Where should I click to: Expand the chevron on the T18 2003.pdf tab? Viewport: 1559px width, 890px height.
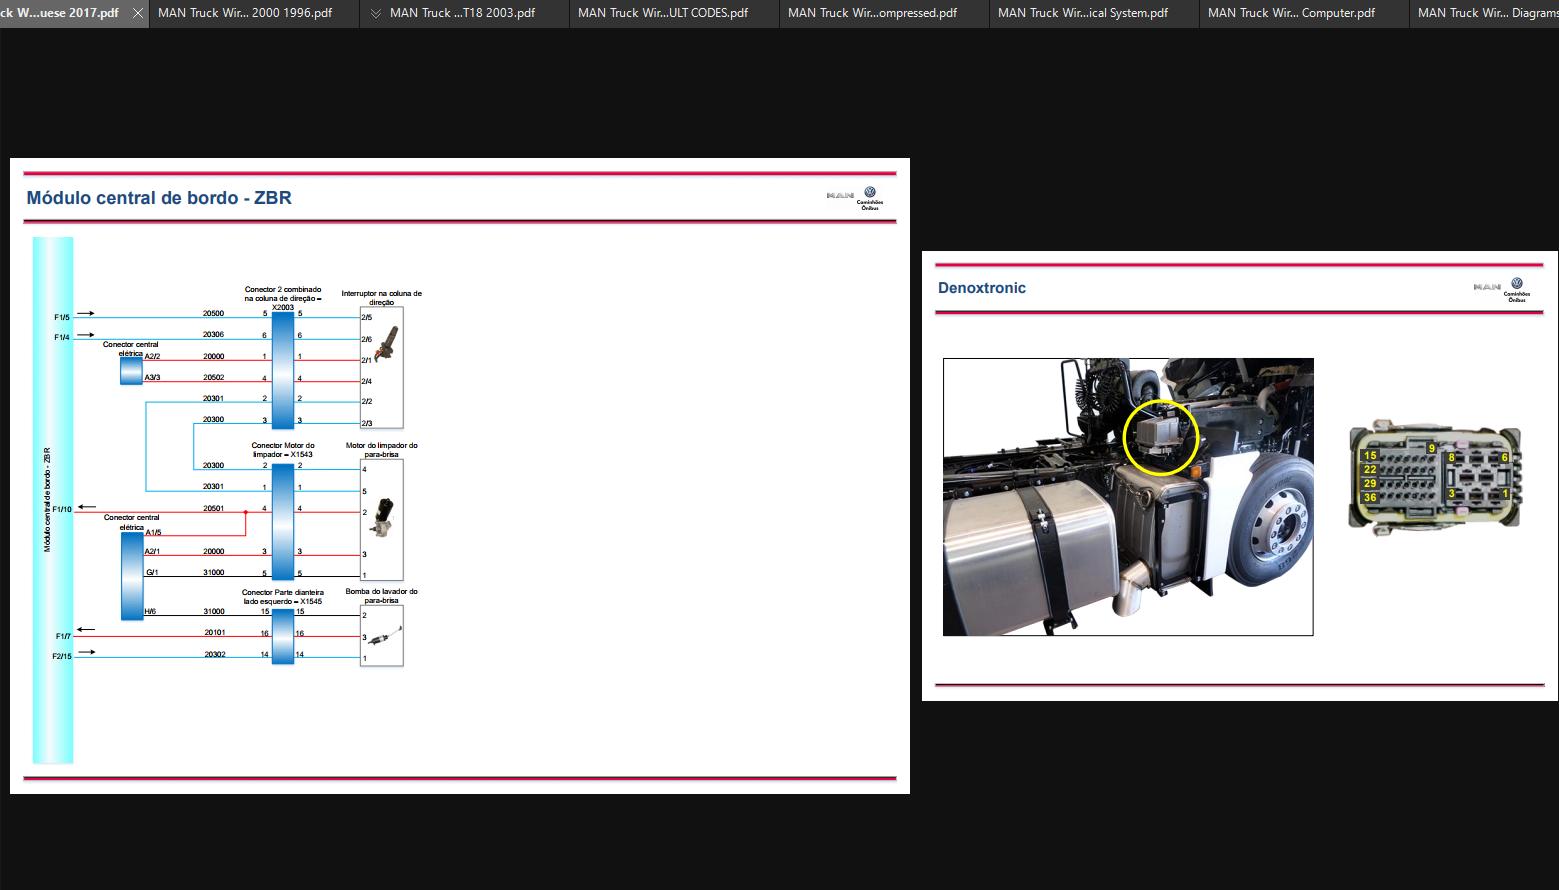(376, 13)
